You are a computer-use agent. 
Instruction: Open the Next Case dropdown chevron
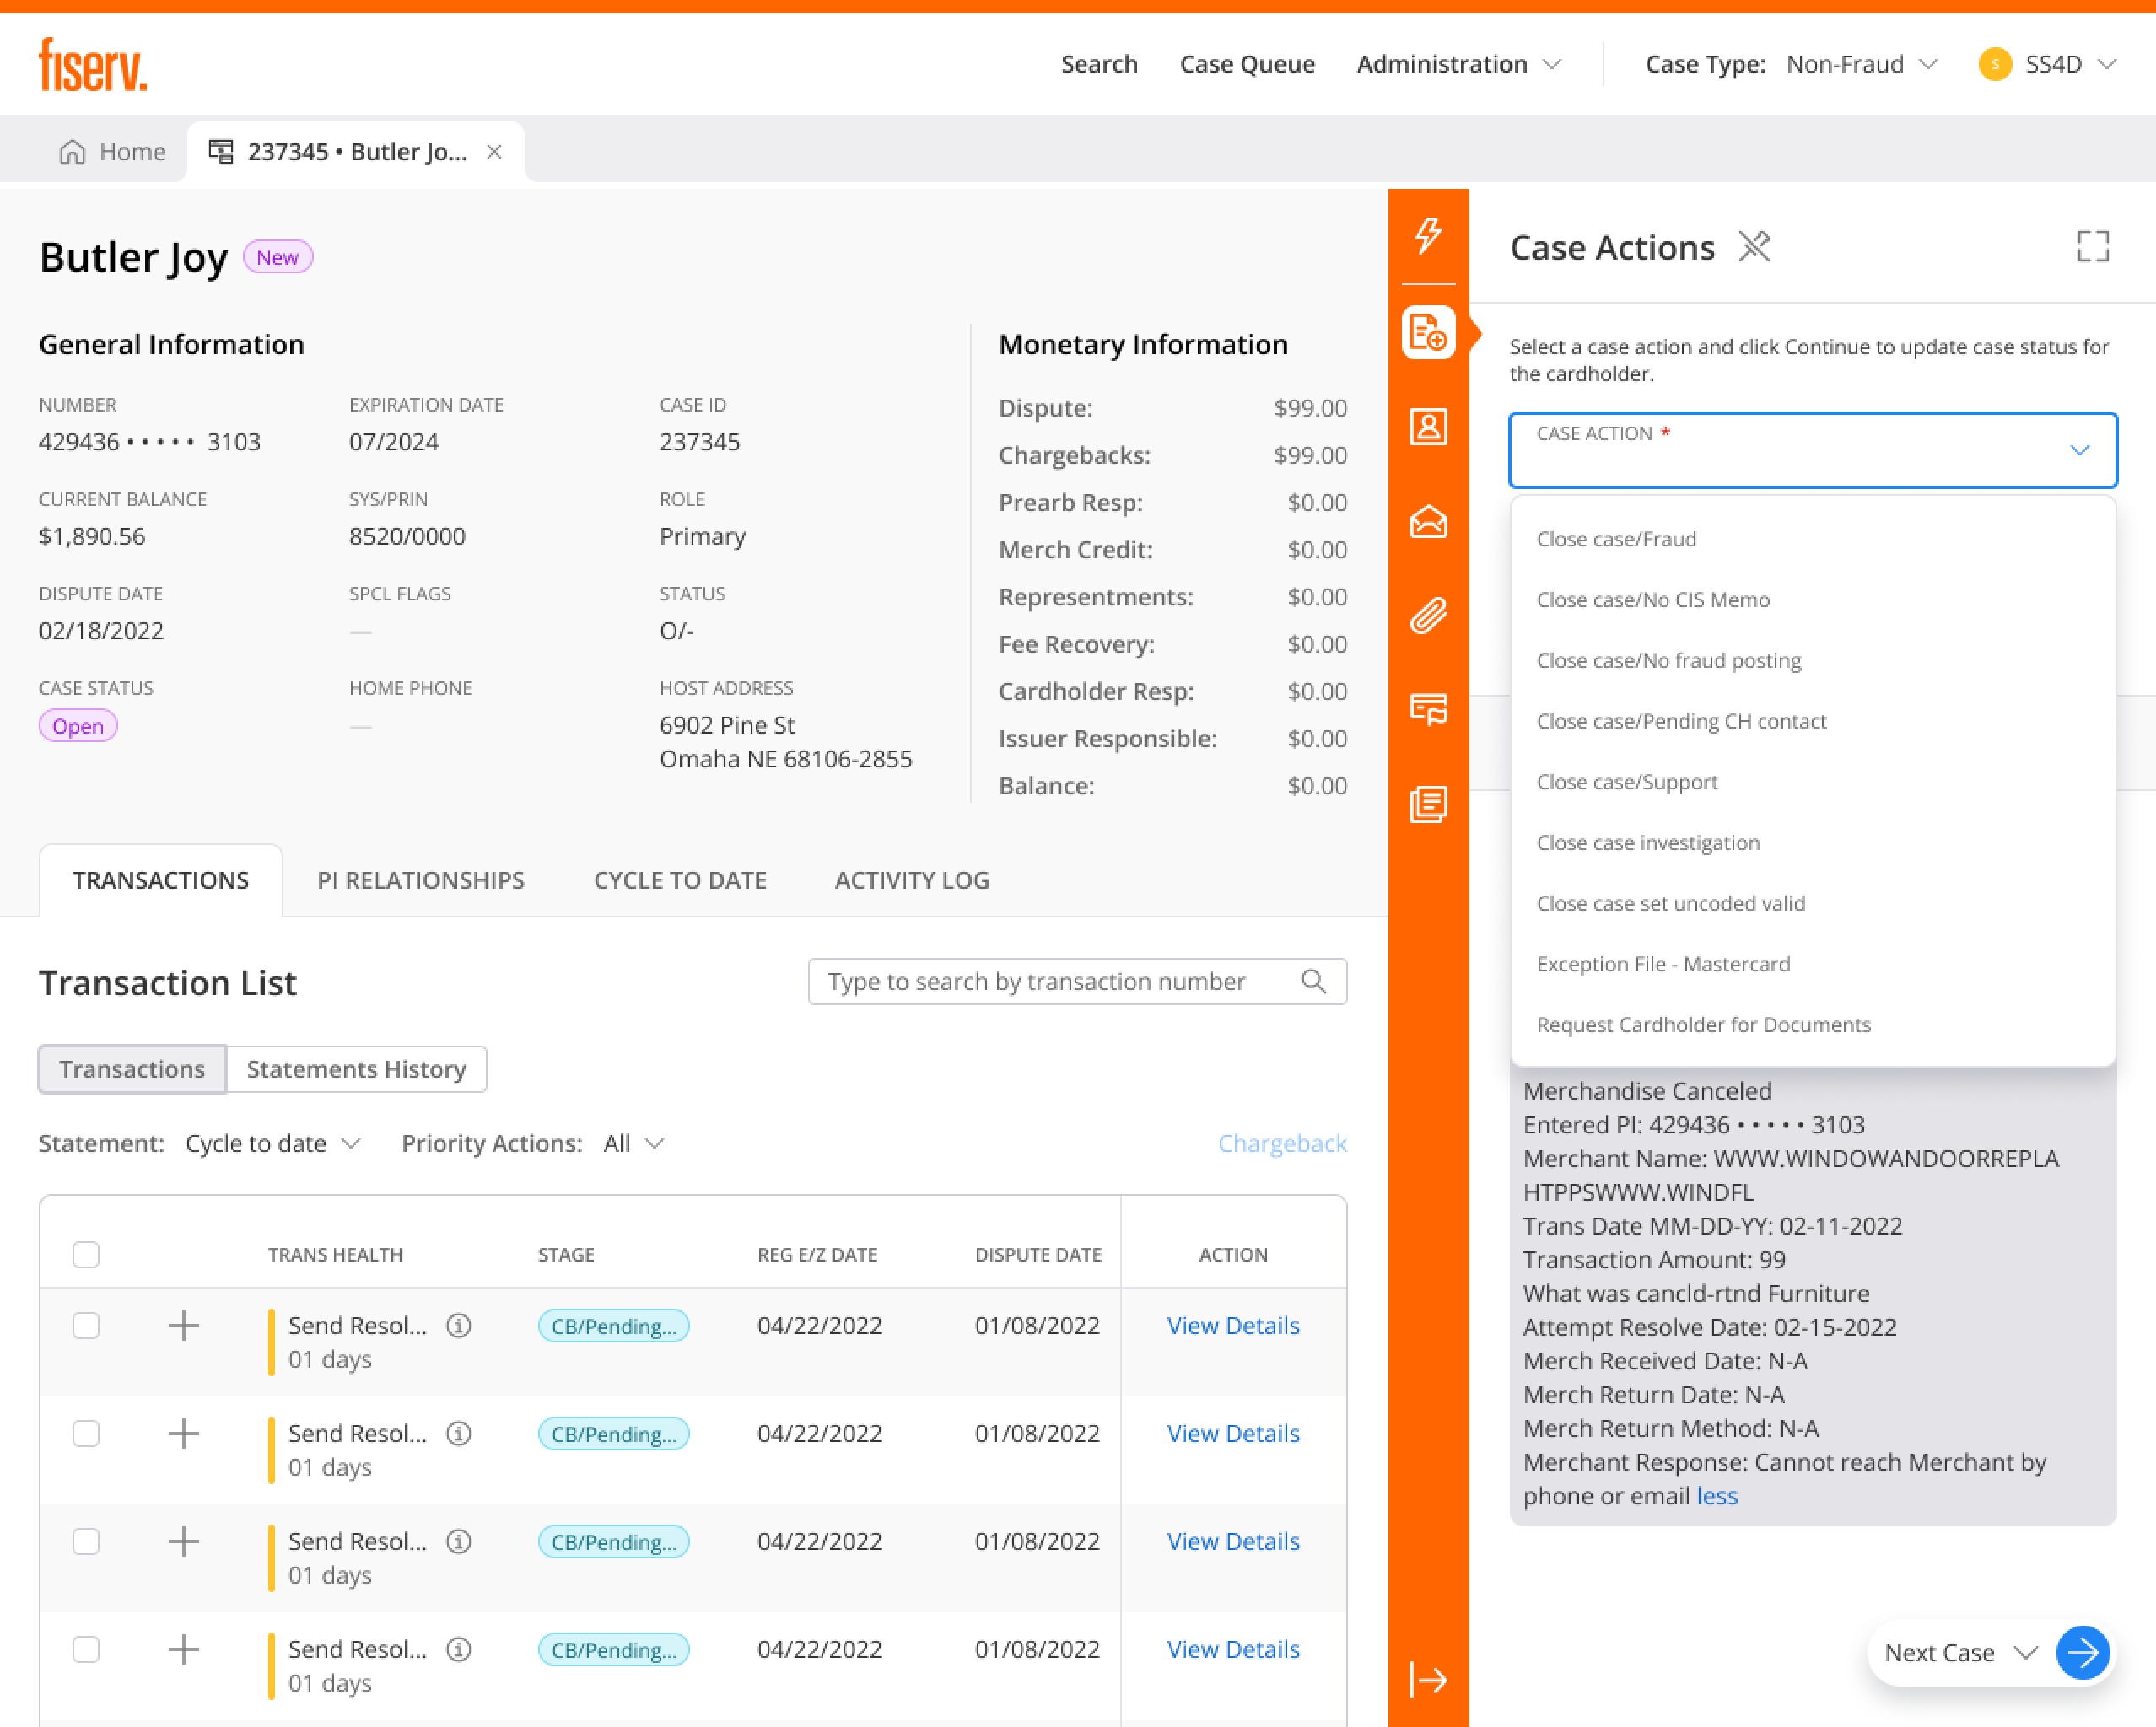coord(2026,1652)
